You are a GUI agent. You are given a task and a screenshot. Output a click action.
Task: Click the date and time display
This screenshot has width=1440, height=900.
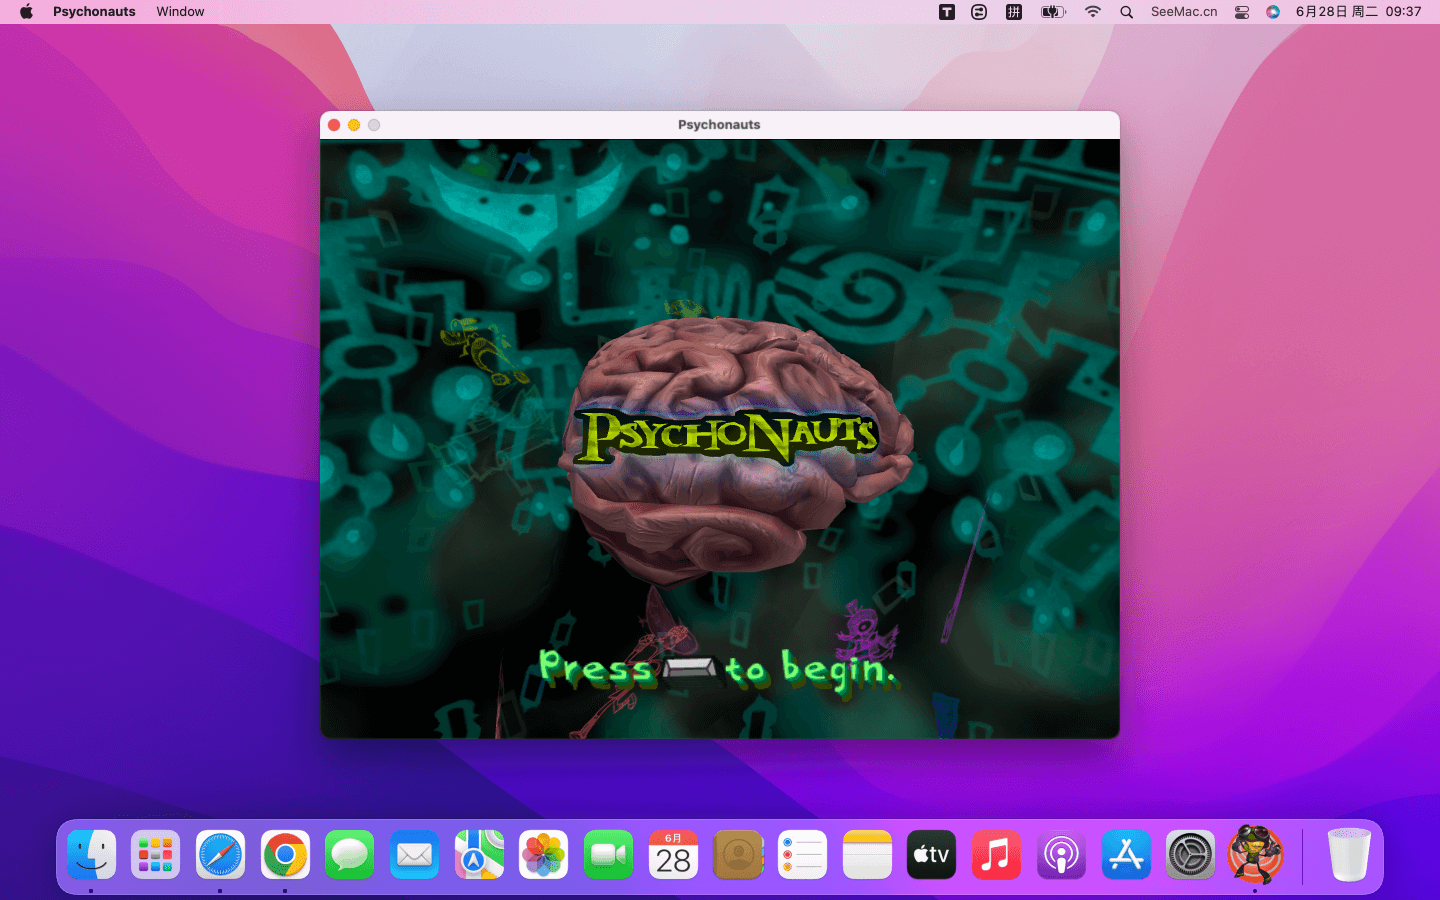pos(1358,12)
